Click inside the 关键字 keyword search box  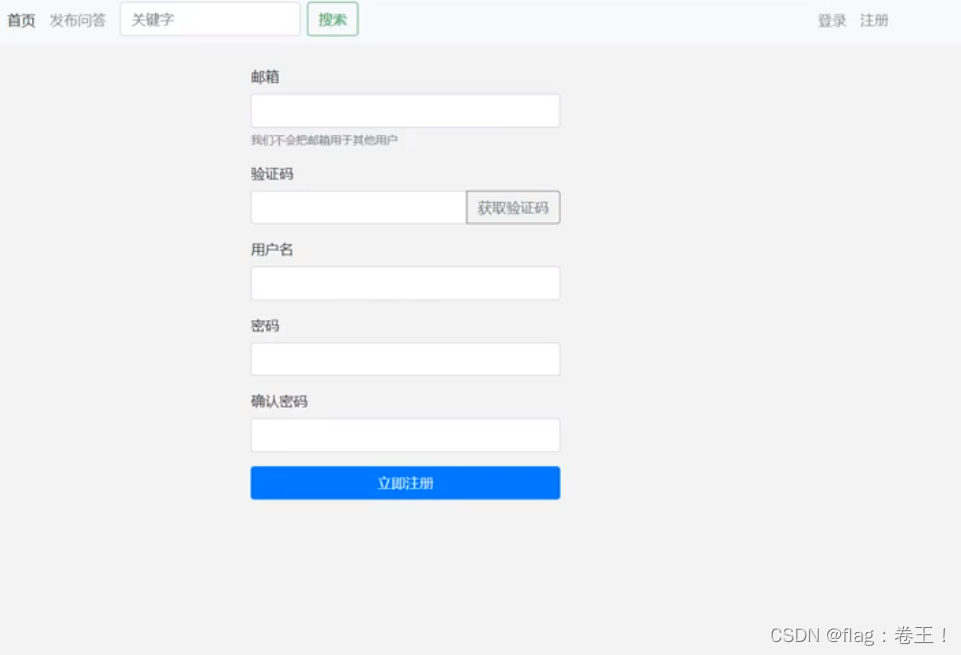pos(208,18)
